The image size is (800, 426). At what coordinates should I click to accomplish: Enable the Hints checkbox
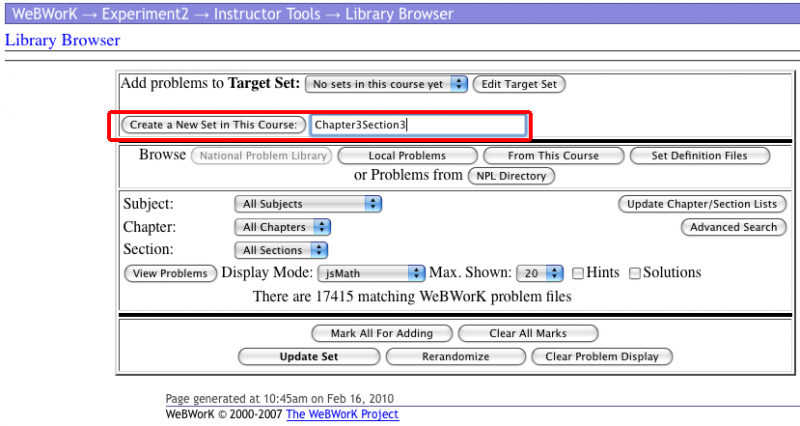click(578, 273)
